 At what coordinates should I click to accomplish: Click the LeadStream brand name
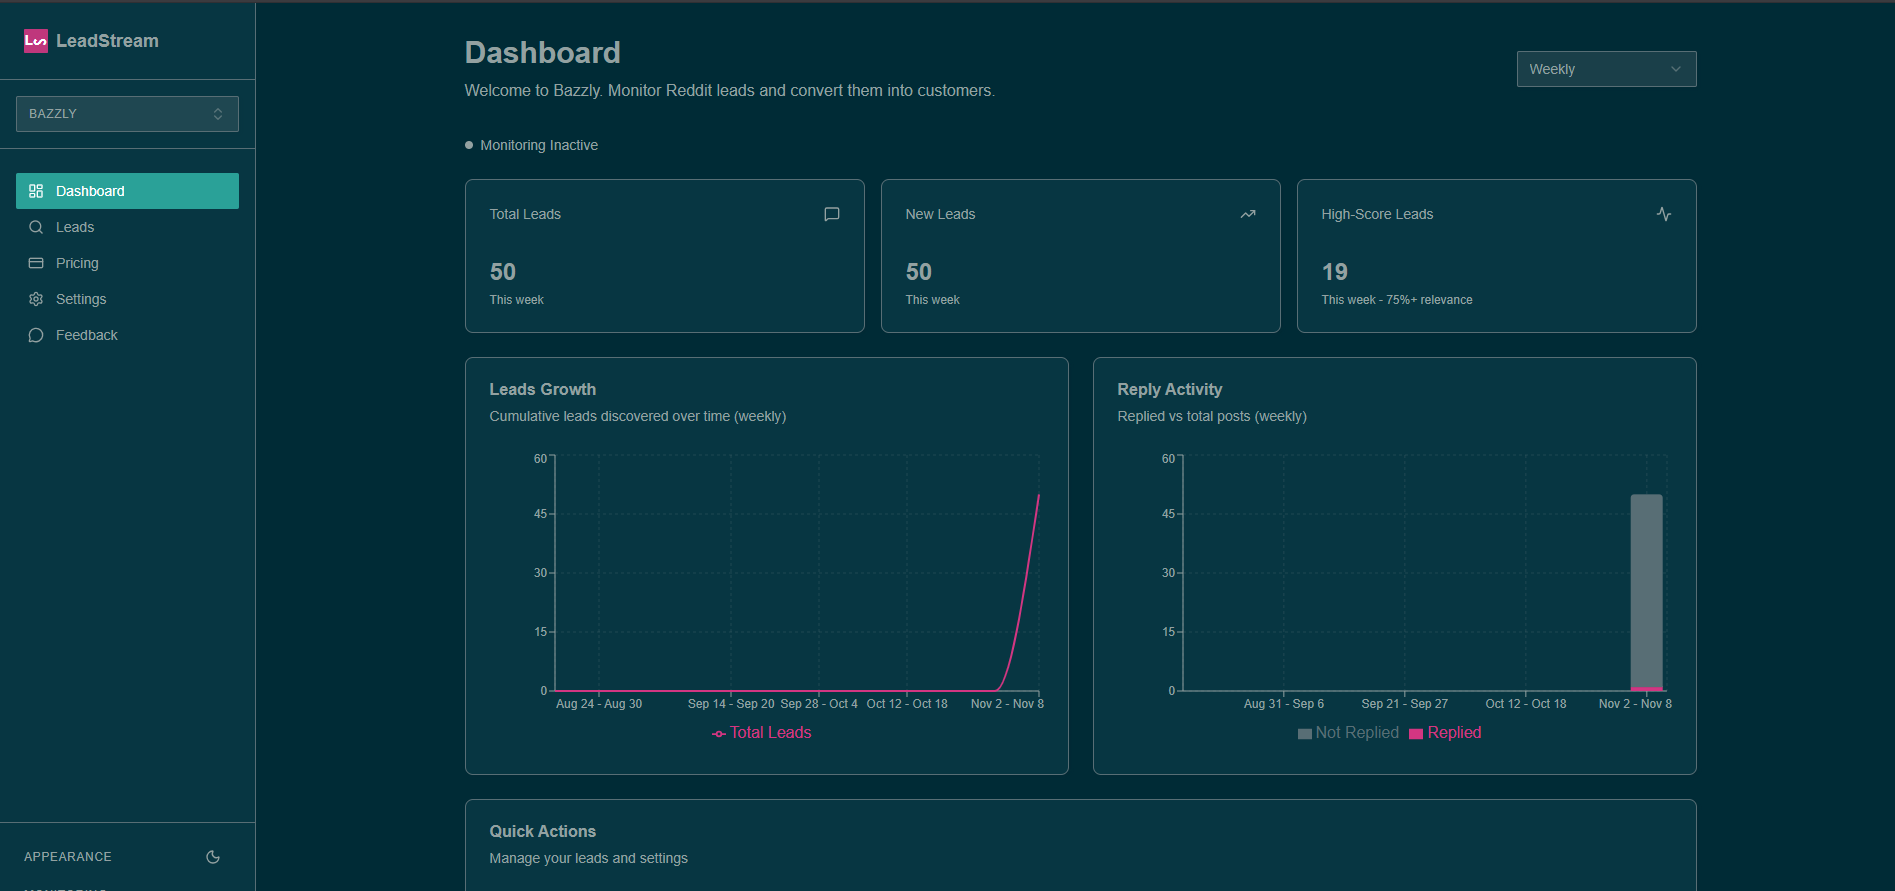tap(107, 41)
